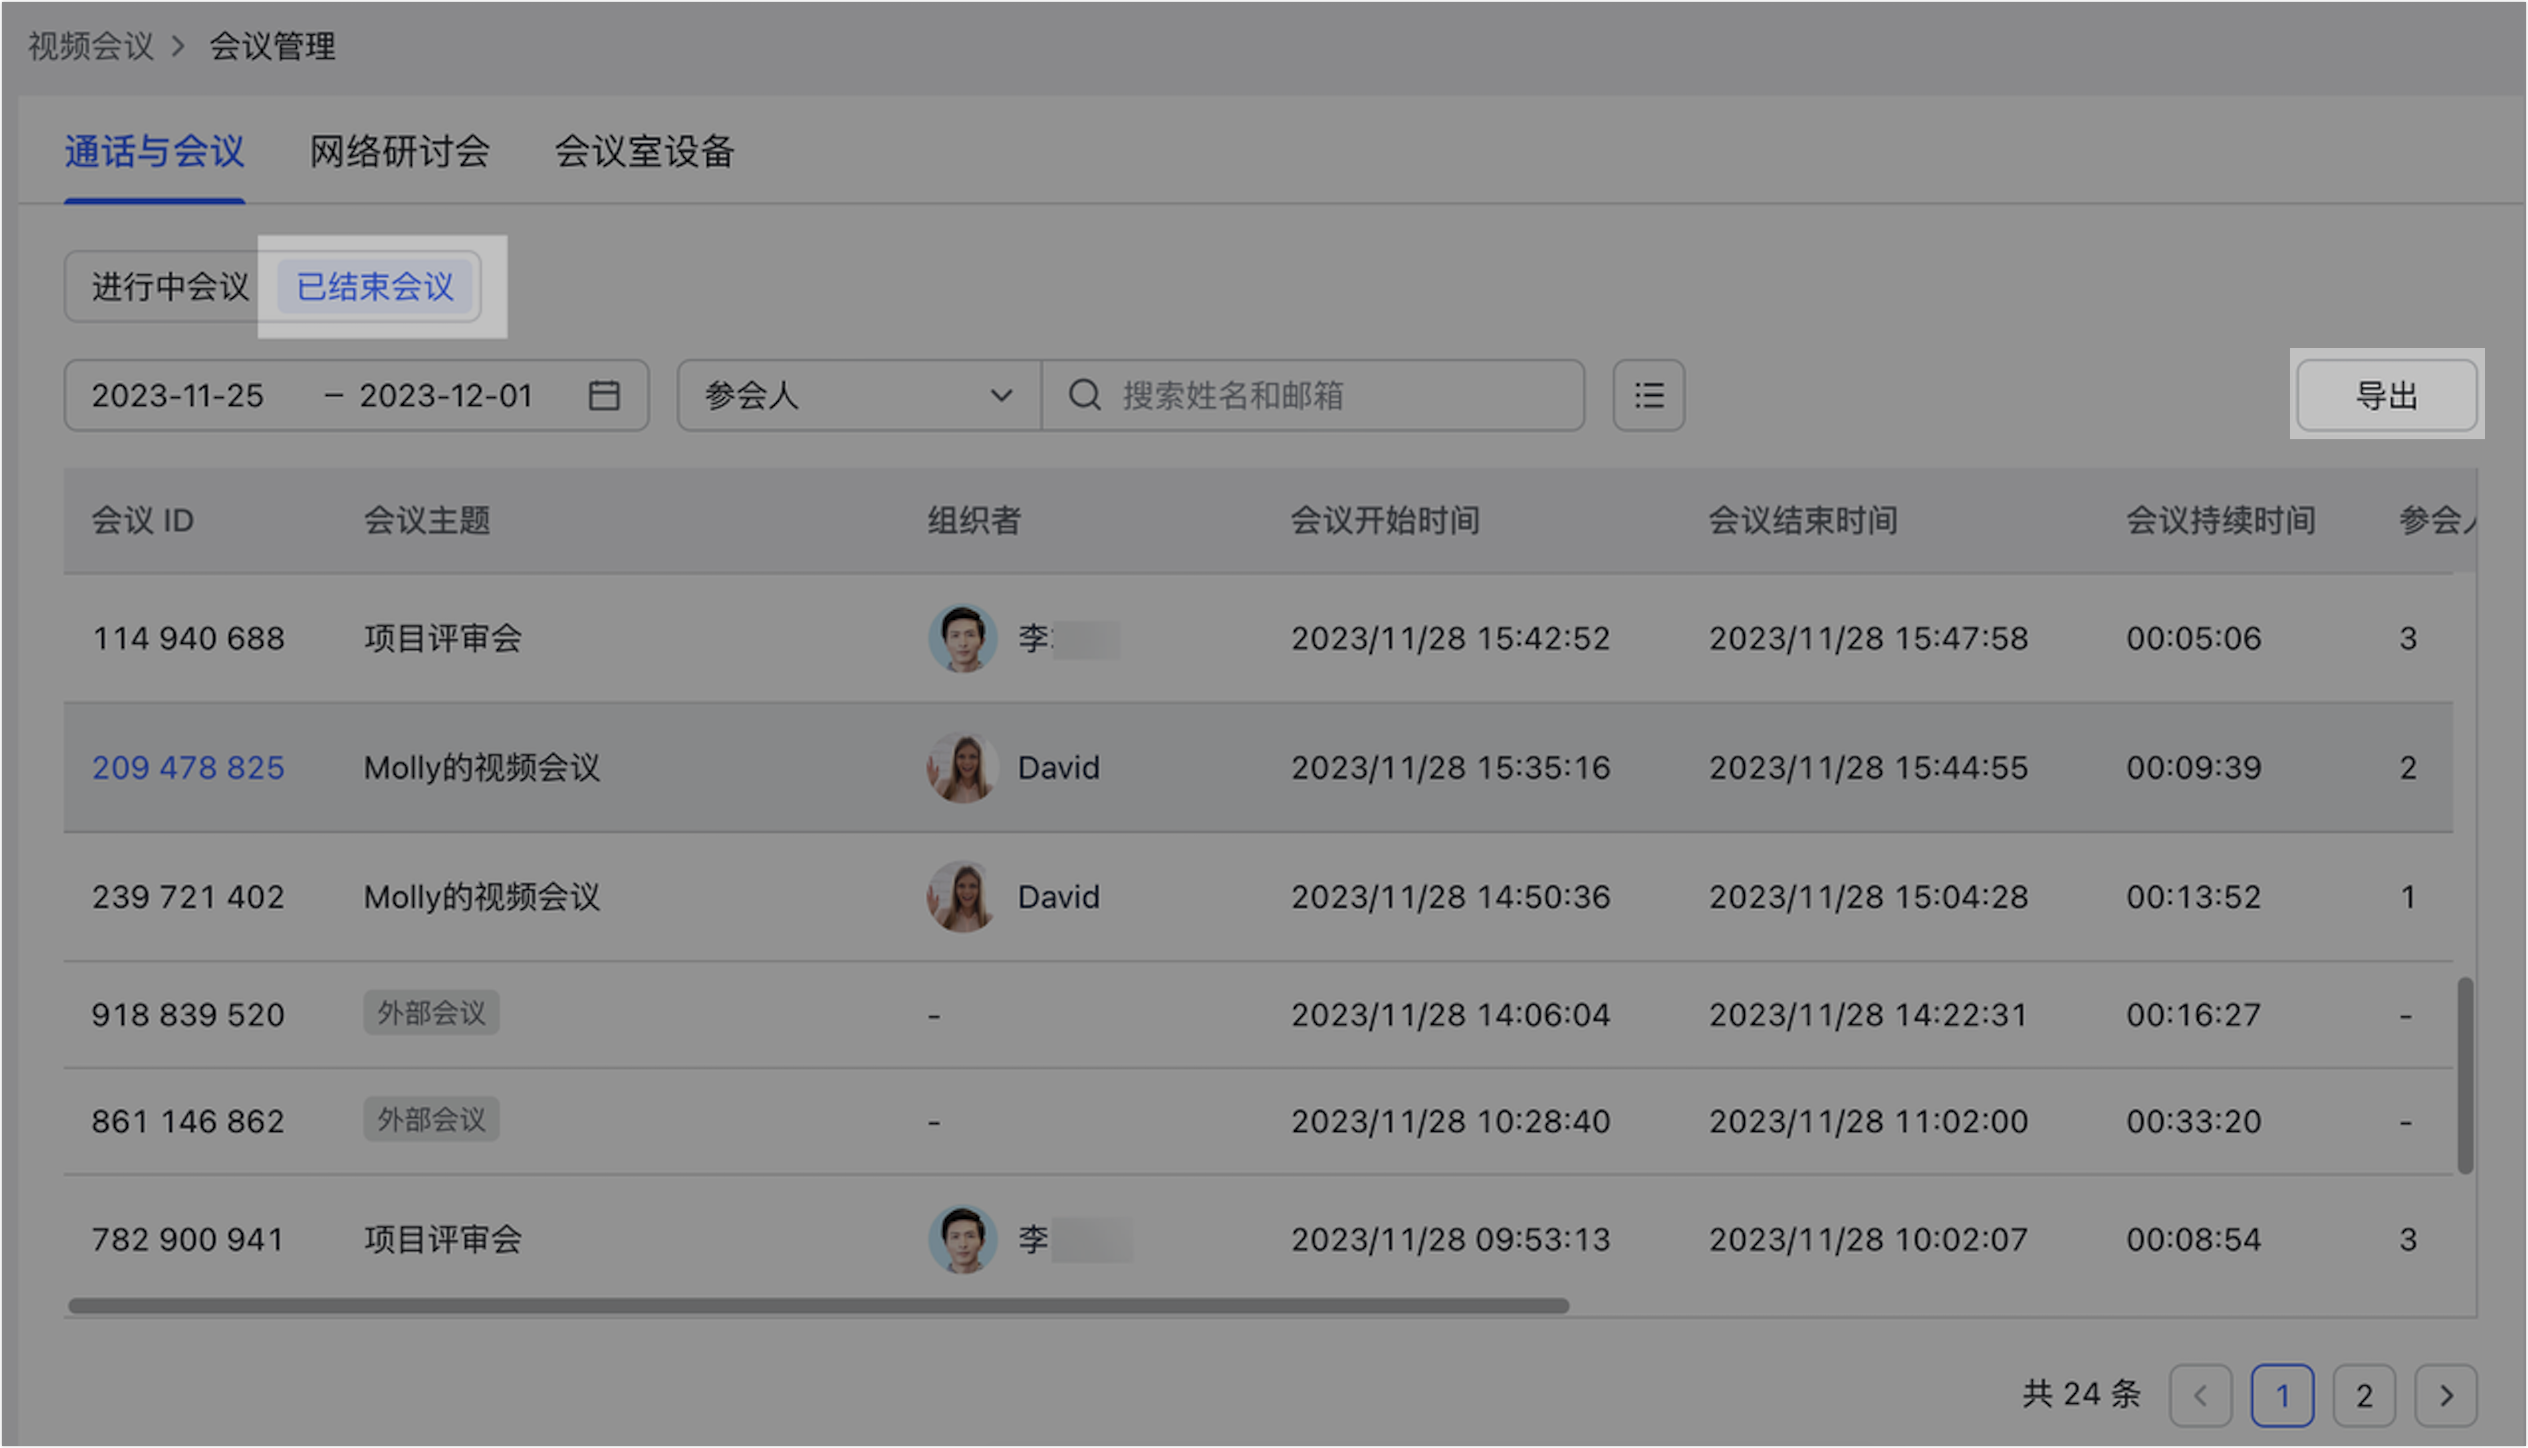Click the horizontal table scrollbar
This screenshot has width=2528, height=1448.
tap(818, 1306)
